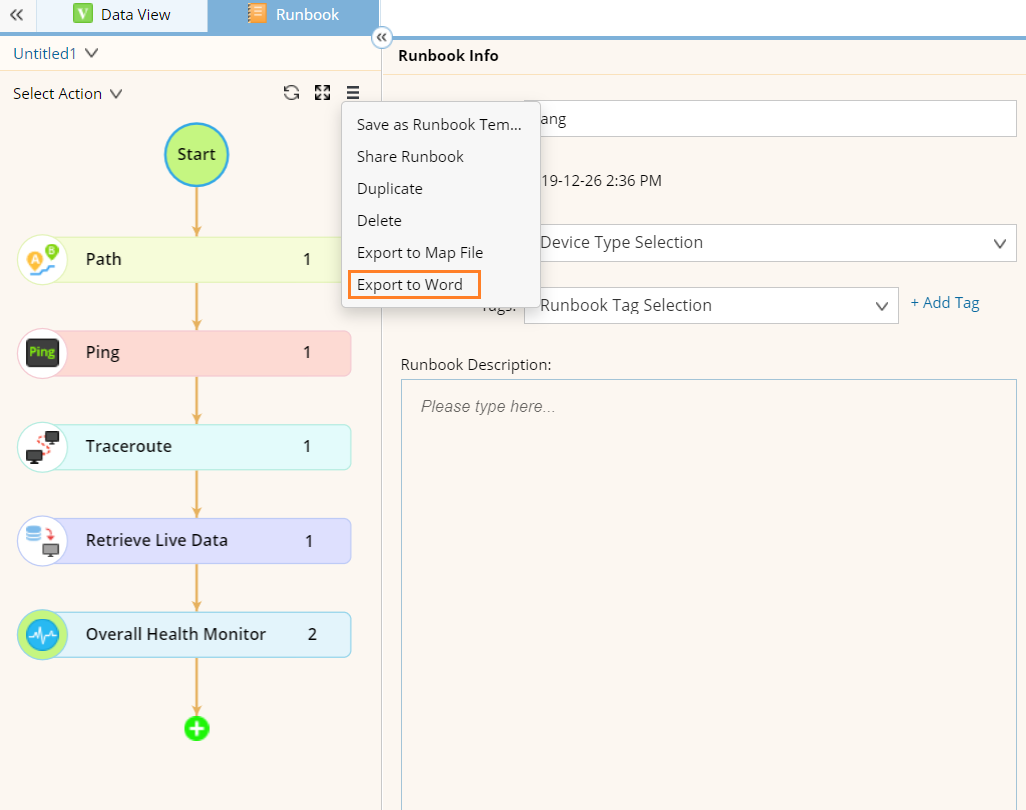The height and width of the screenshot is (810, 1026).
Task: Choose Export to Word menu item
Action: (410, 285)
